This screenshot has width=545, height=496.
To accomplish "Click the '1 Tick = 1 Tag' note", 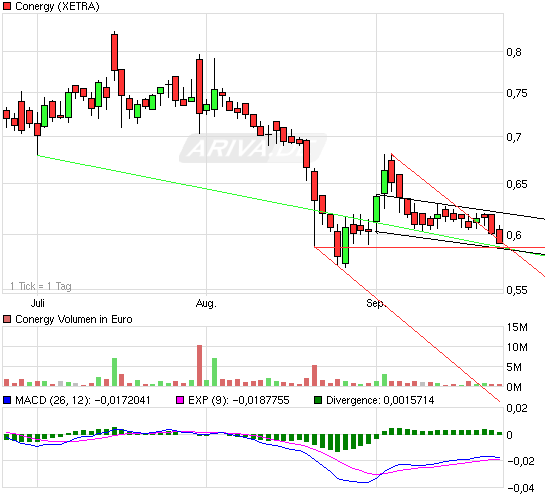I will click(x=41, y=286).
